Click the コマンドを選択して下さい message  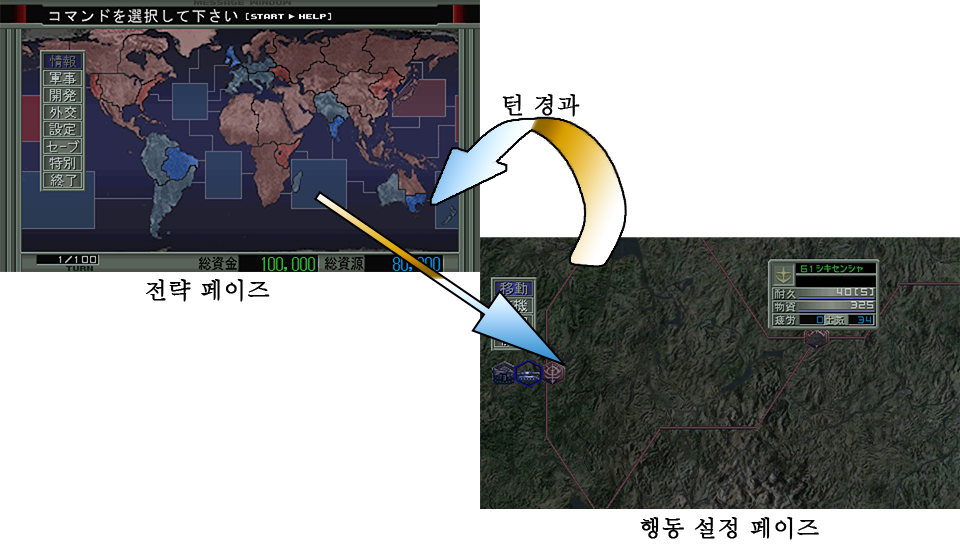(x=143, y=17)
